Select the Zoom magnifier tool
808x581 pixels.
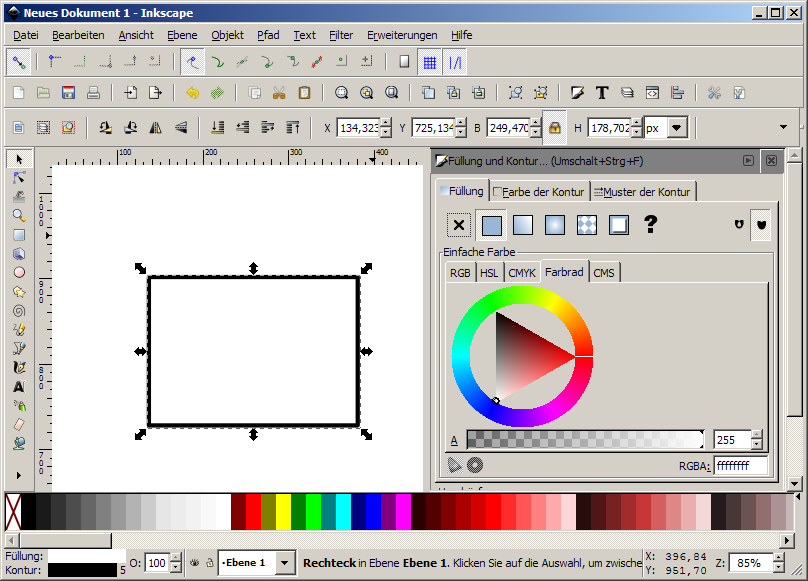pyautogui.click(x=19, y=215)
